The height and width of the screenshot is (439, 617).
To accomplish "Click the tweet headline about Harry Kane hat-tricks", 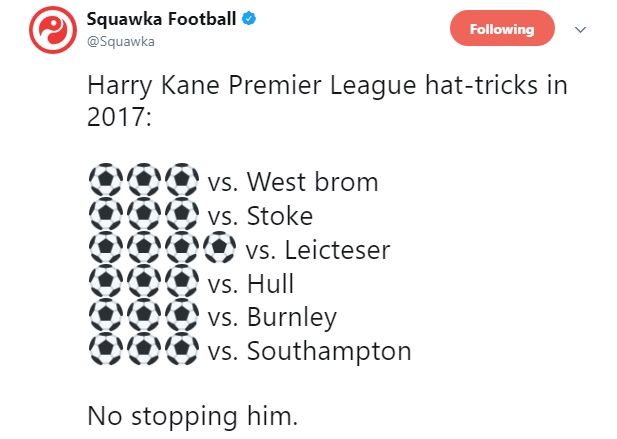I will [x=327, y=101].
